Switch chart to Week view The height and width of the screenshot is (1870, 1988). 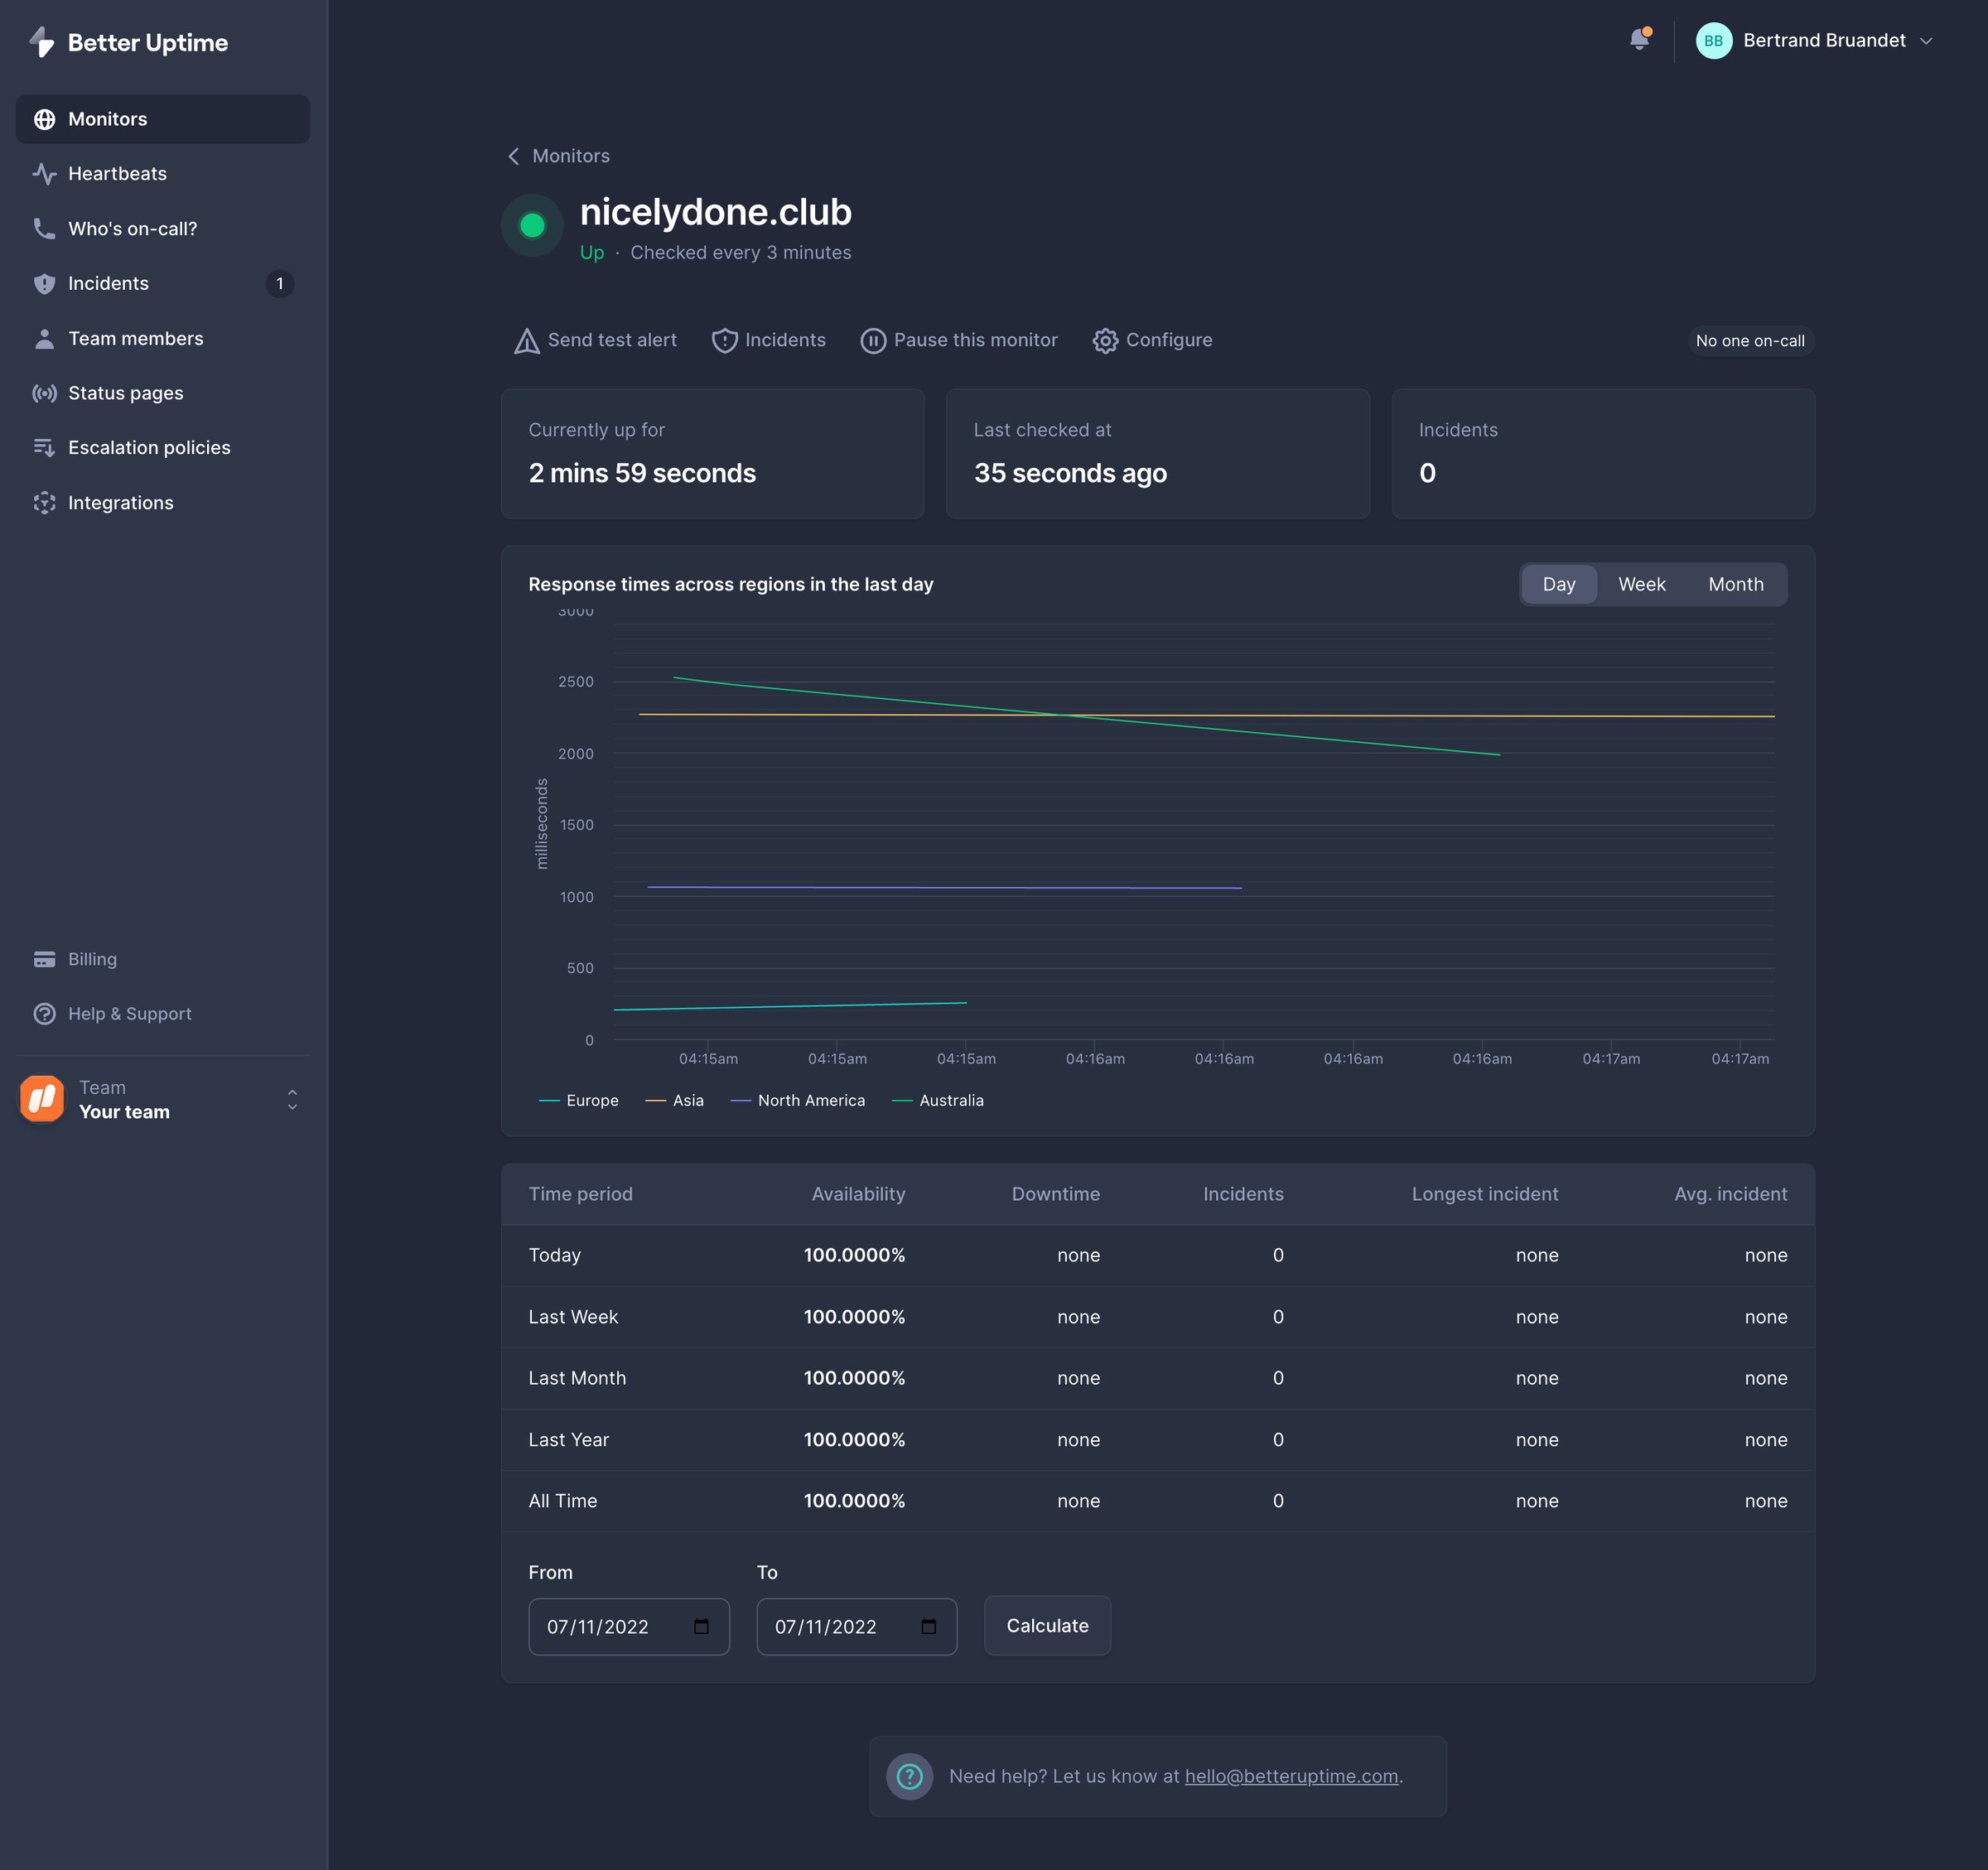(1641, 585)
